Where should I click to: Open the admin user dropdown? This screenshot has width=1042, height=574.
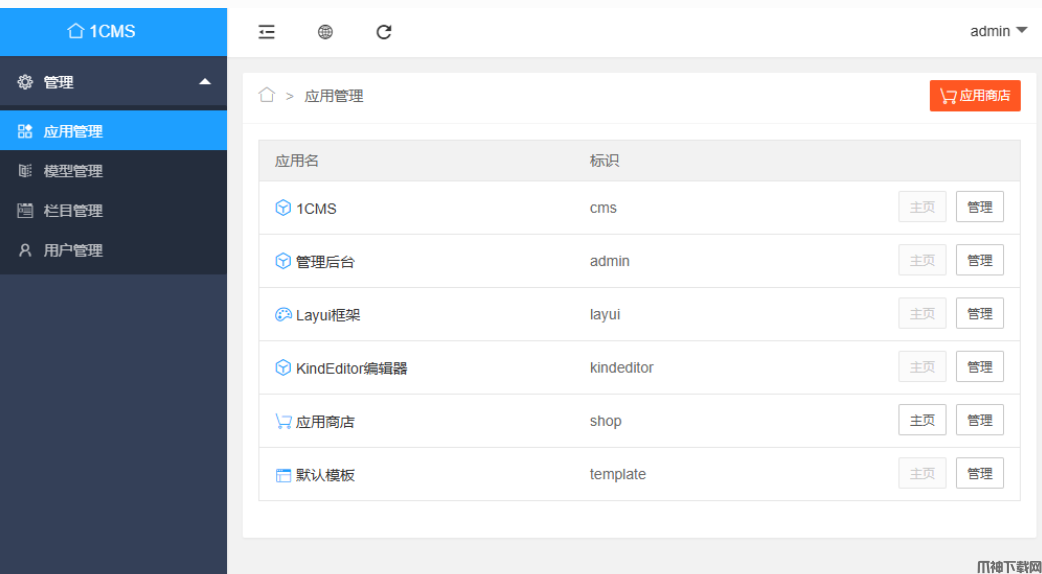[x=998, y=31]
